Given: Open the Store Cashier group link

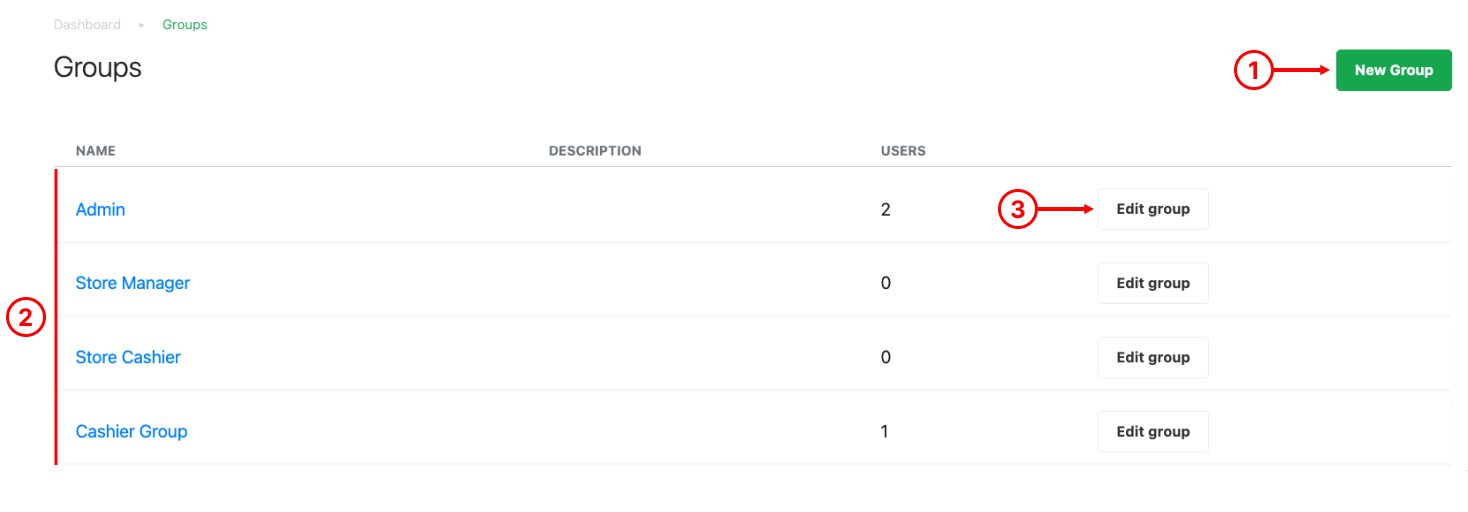Looking at the screenshot, I should click(128, 357).
